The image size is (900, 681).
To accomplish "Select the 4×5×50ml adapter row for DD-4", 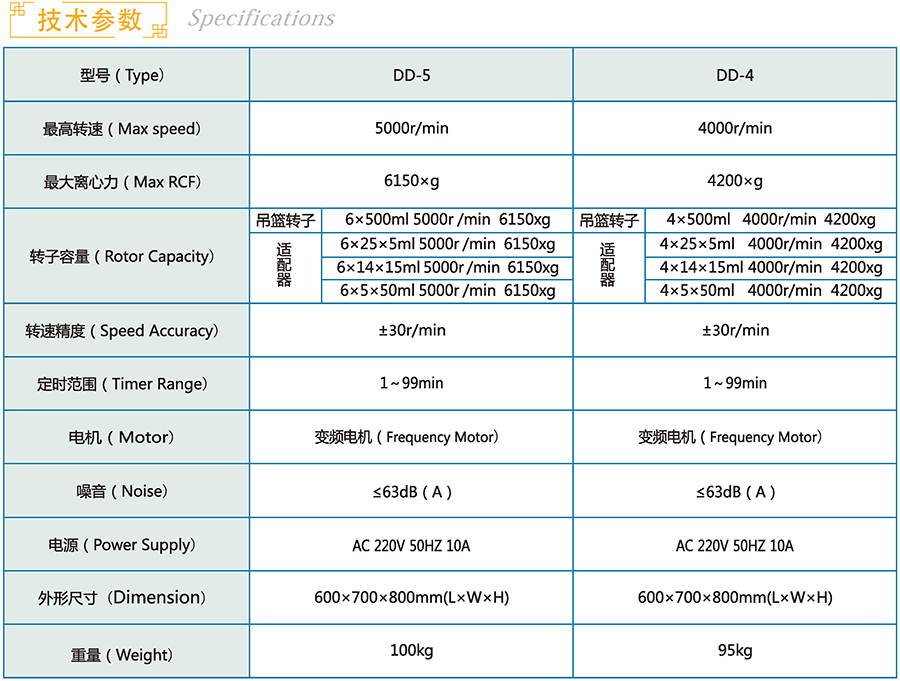I will point(770,291).
